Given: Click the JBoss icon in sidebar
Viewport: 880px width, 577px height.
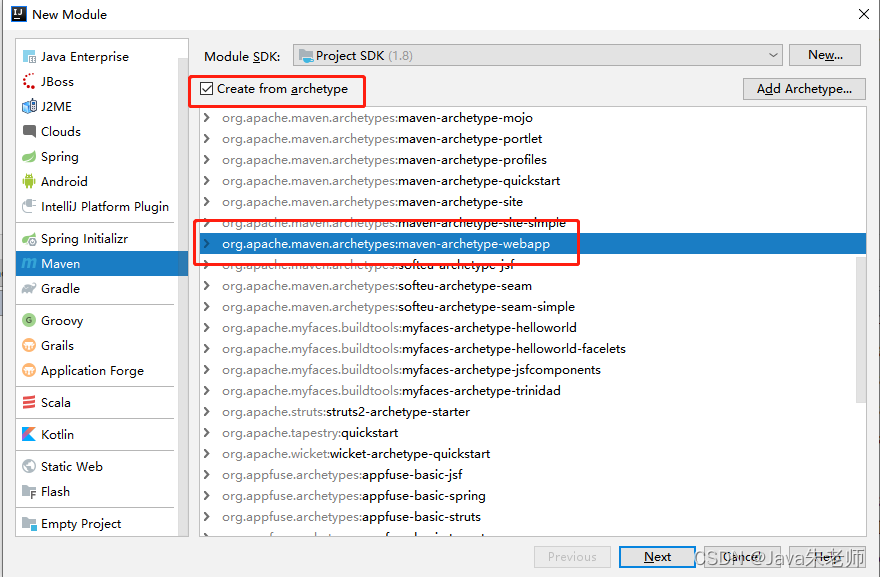Looking at the screenshot, I should click(29, 82).
